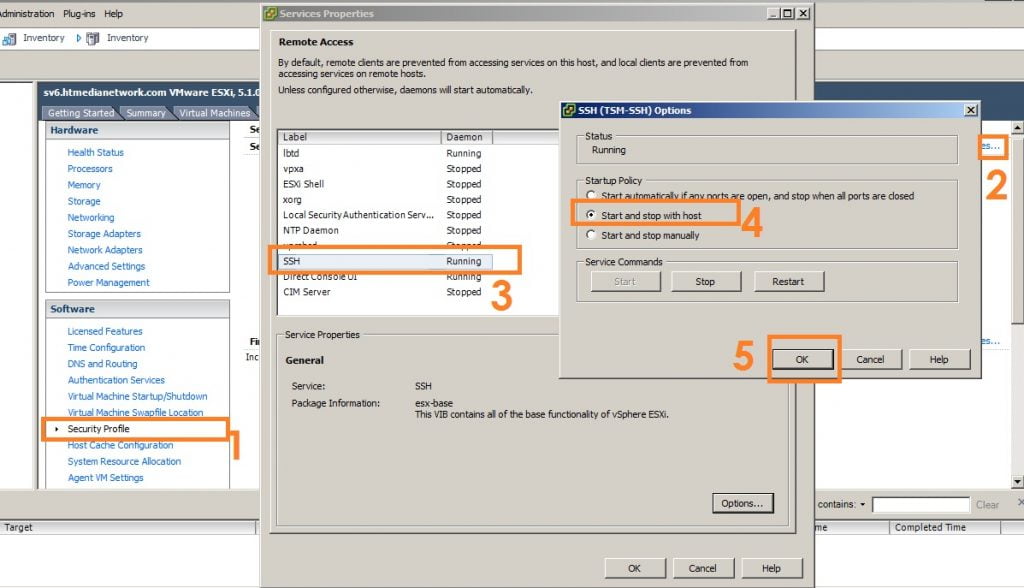This screenshot has height=588, width=1024.
Task: Click the Stop service command button
Action: (x=705, y=282)
